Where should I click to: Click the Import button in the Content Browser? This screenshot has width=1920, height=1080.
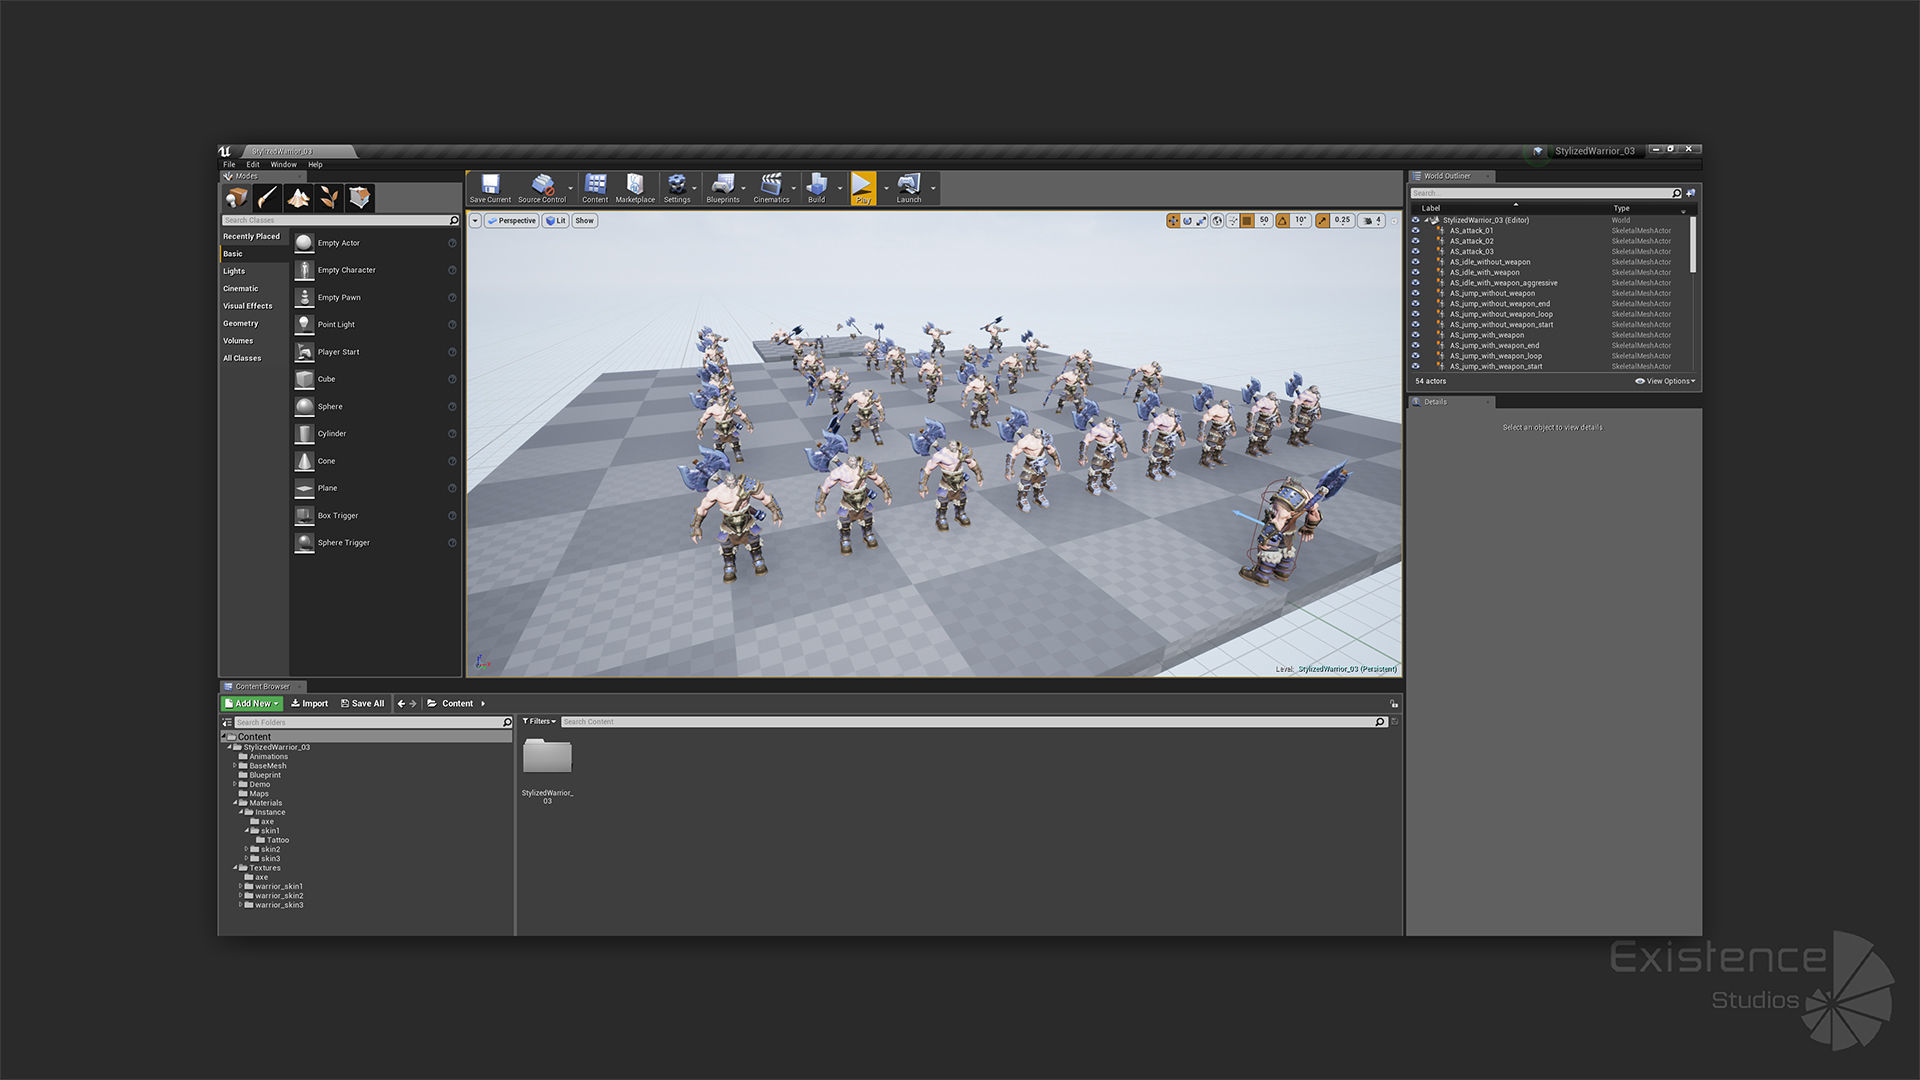tap(310, 703)
